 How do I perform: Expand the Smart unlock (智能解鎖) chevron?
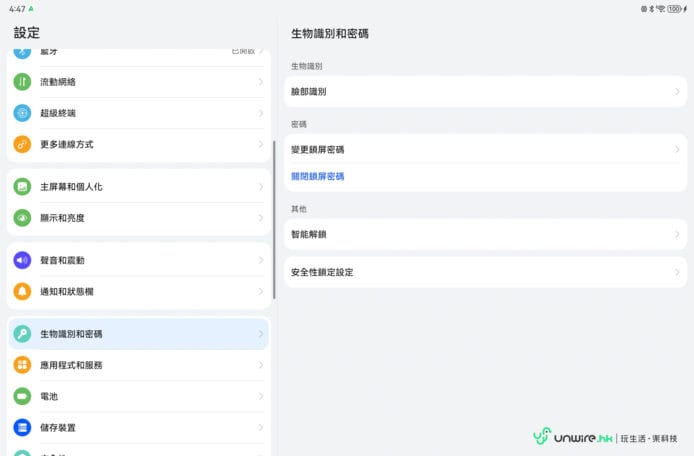(676, 234)
